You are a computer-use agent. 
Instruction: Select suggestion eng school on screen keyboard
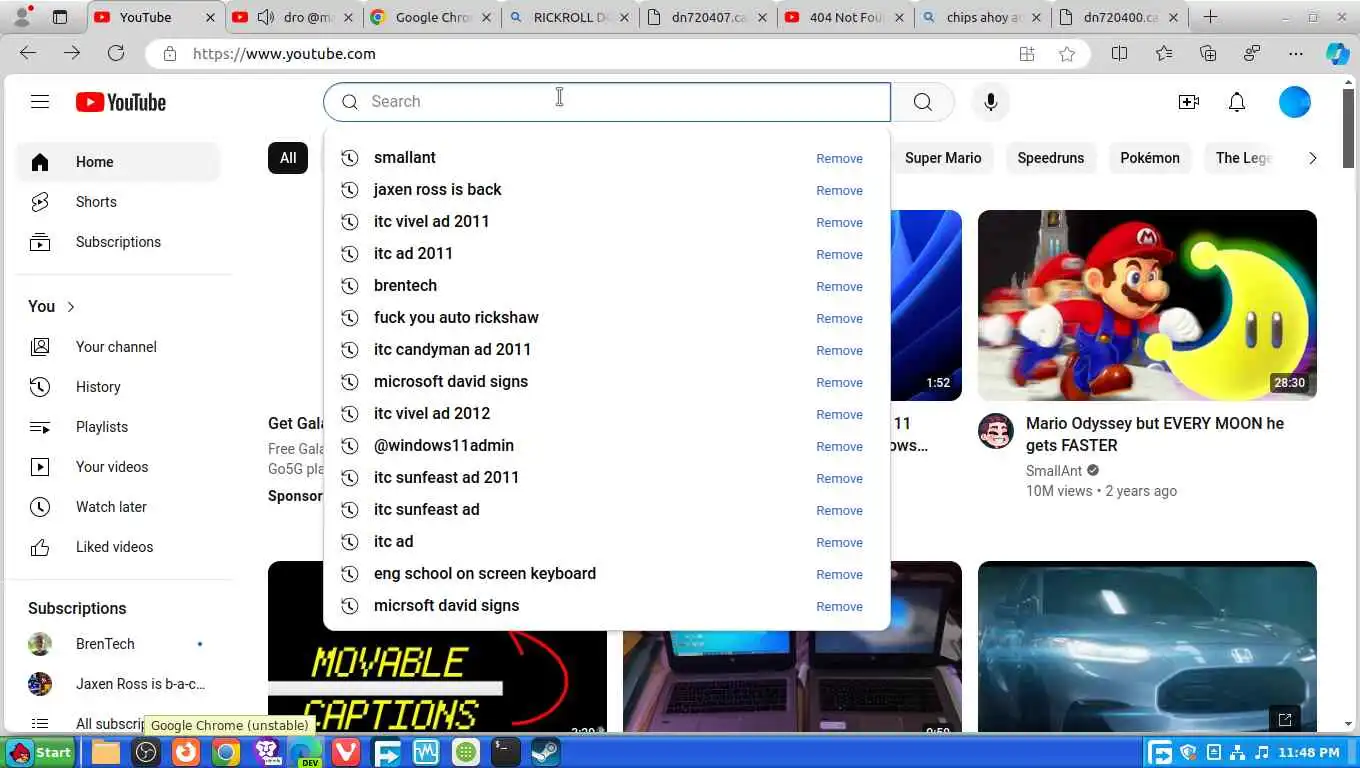point(484,573)
